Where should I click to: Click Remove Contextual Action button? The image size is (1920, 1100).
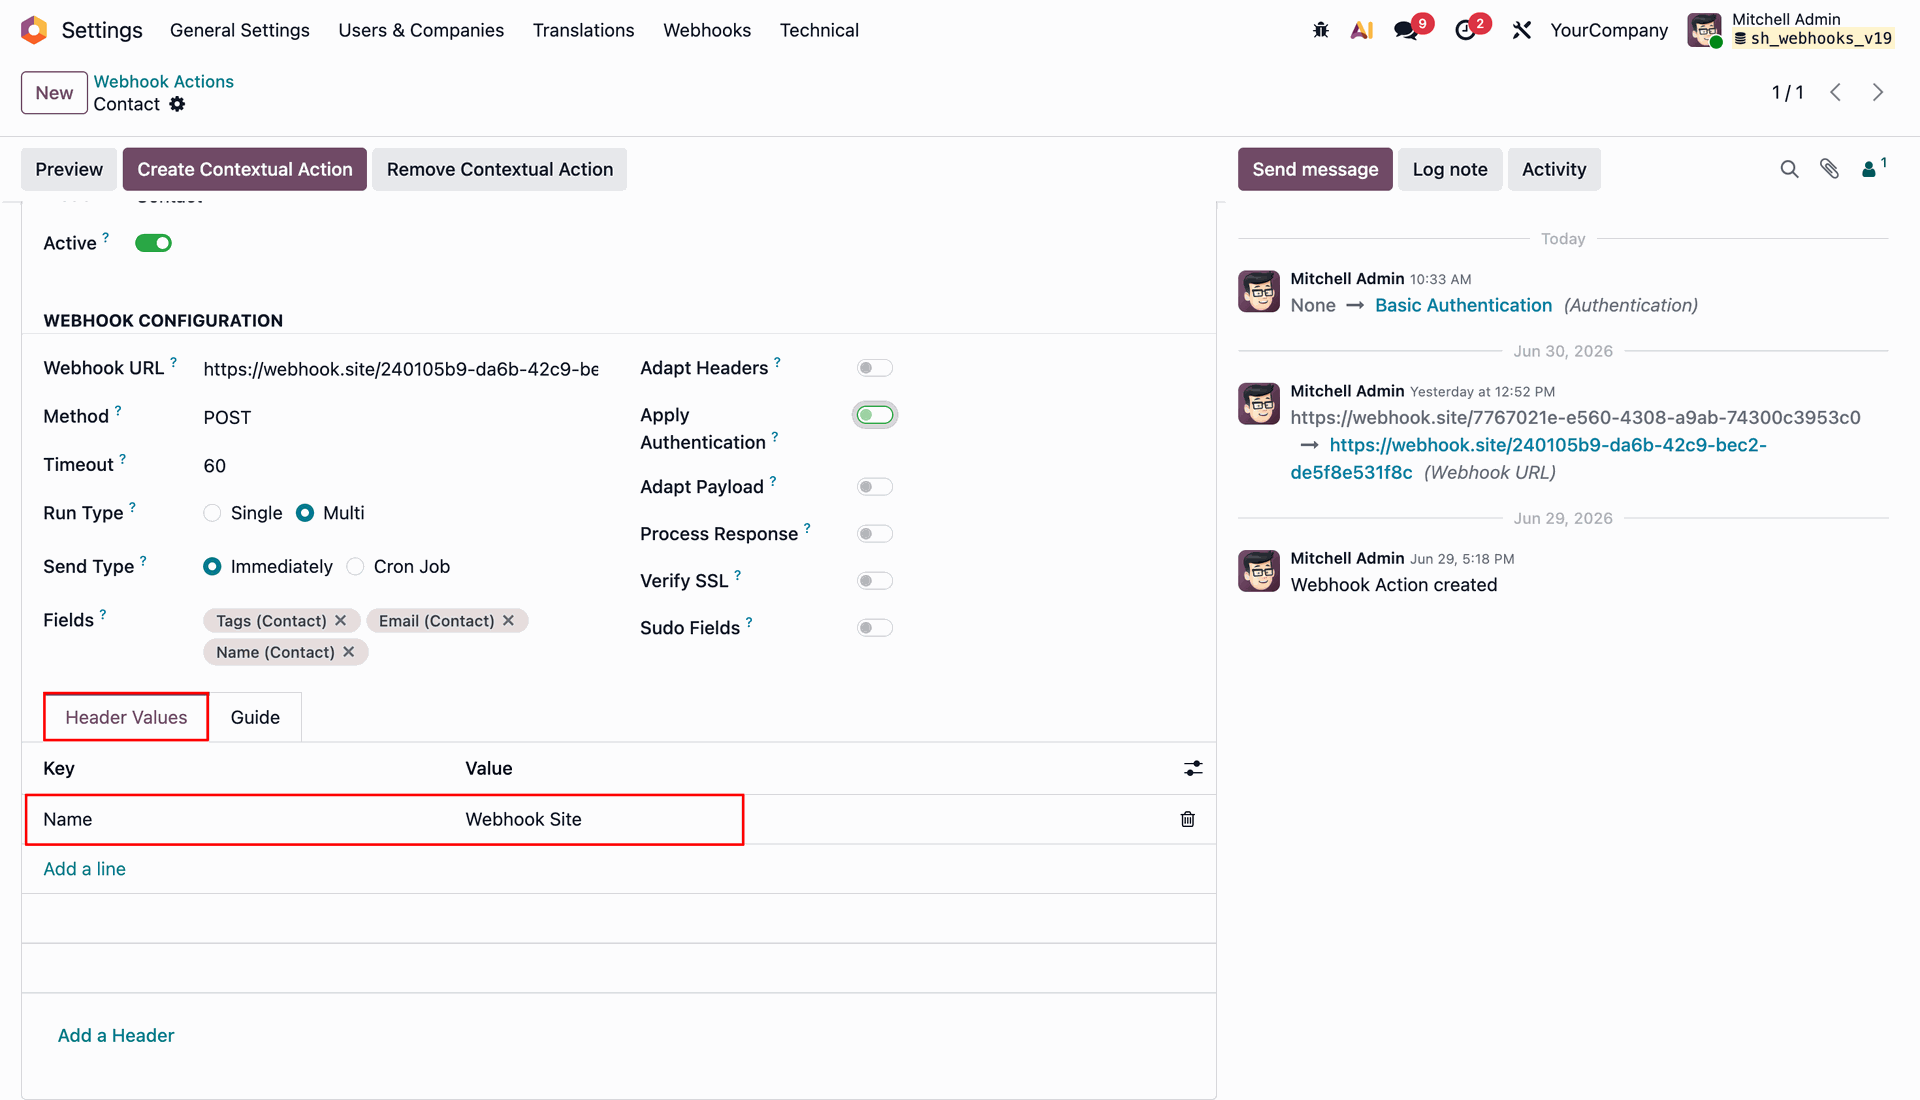[500, 169]
